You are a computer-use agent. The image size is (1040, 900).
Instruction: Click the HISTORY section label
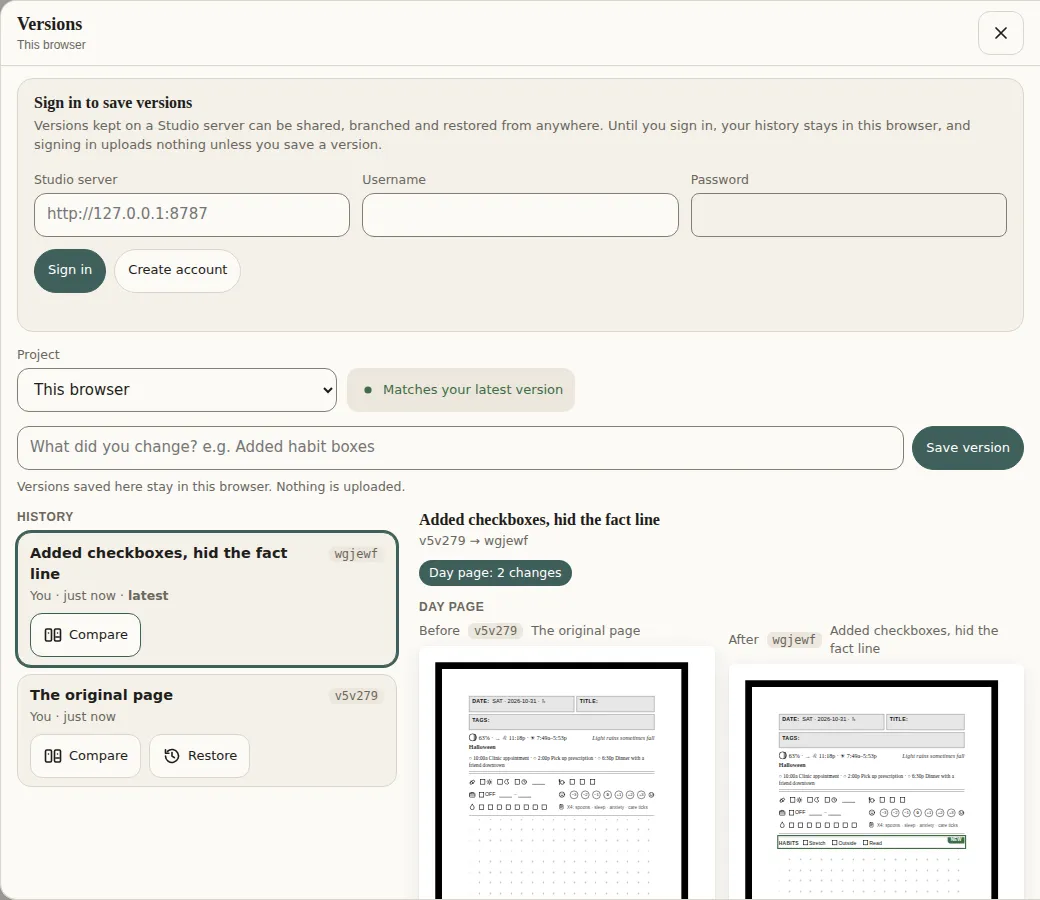coord(45,517)
